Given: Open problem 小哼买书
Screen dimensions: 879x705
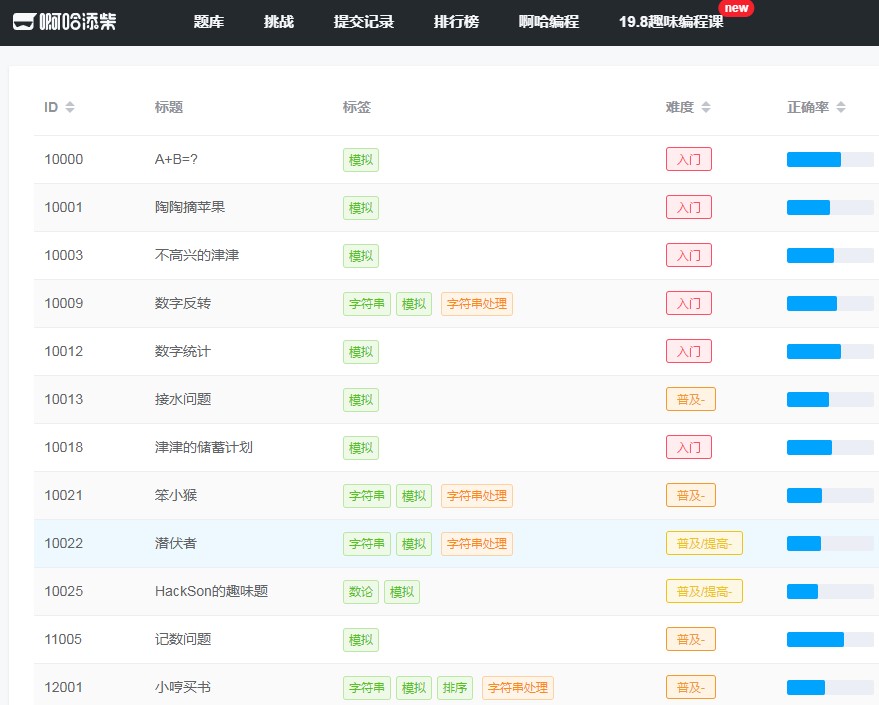Looking at the screenshot, I should (183, 688).
